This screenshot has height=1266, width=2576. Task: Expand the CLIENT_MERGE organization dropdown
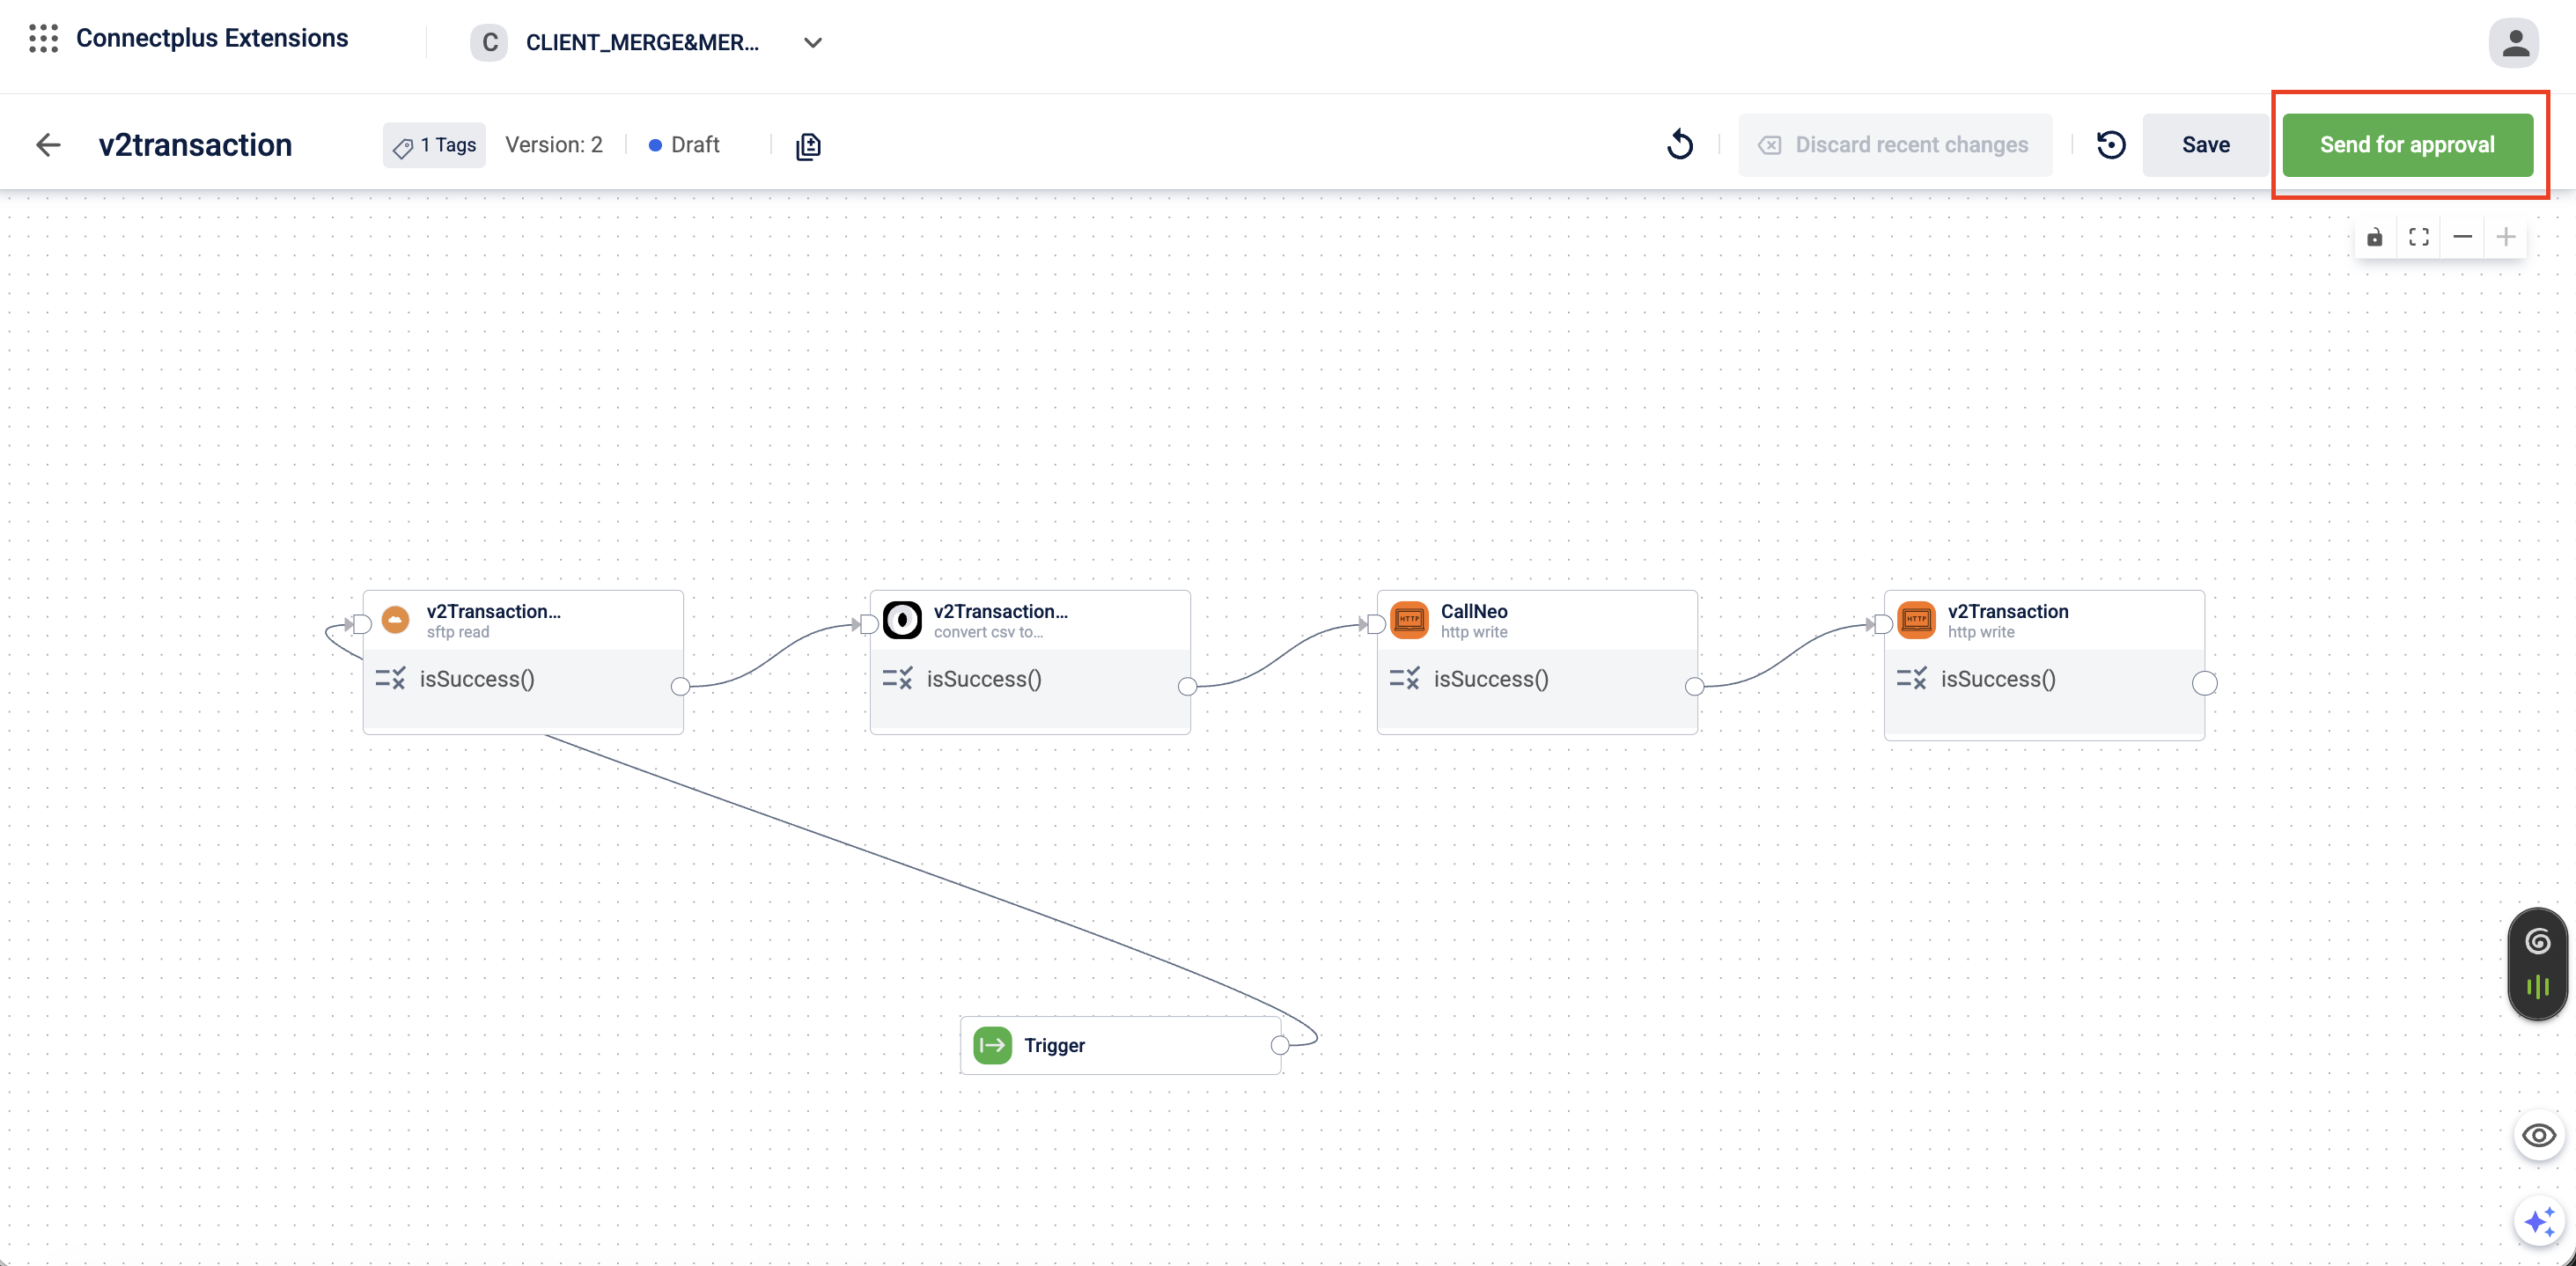(812, 43)
